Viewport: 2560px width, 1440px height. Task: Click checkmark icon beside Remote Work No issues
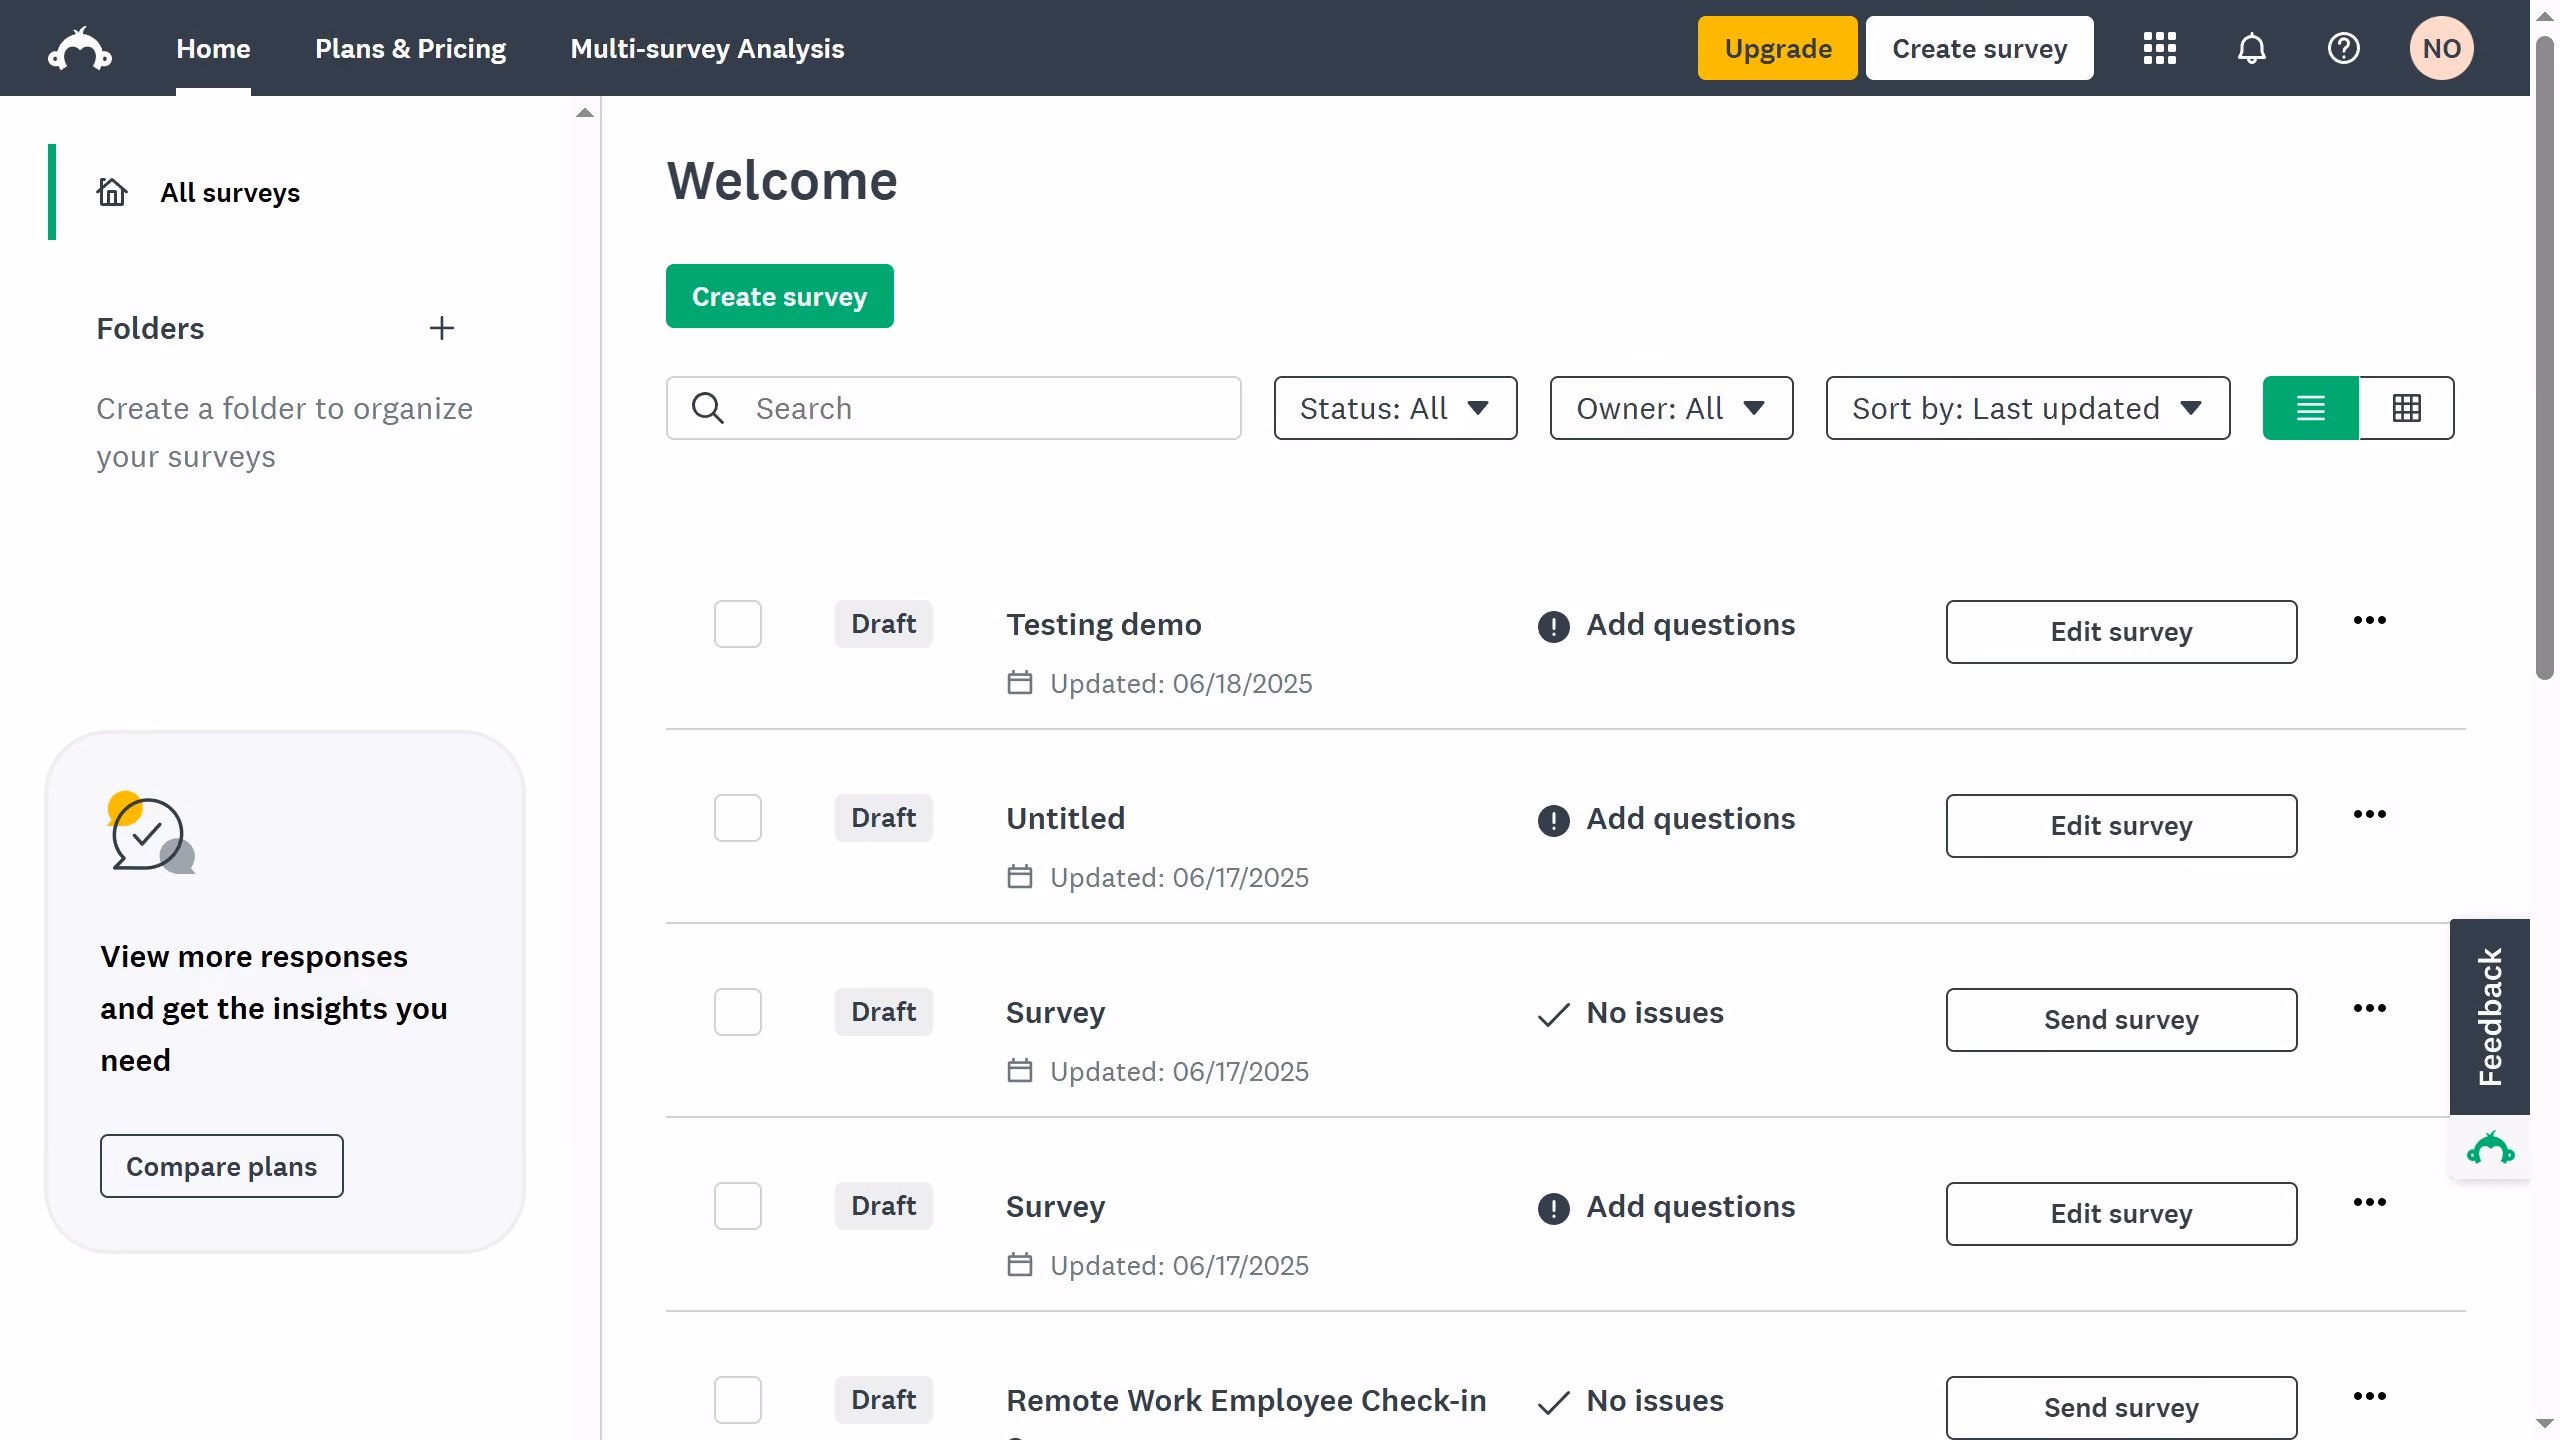[1553, 1403]
